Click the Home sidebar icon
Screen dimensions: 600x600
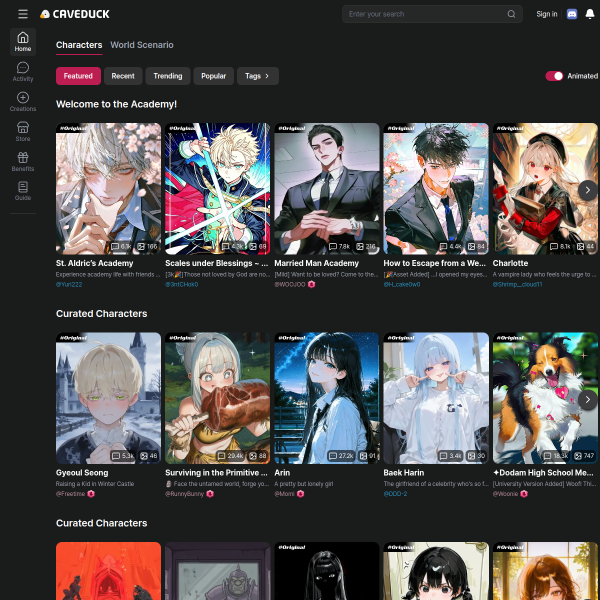pyautogui.click(x=23, y=41)
